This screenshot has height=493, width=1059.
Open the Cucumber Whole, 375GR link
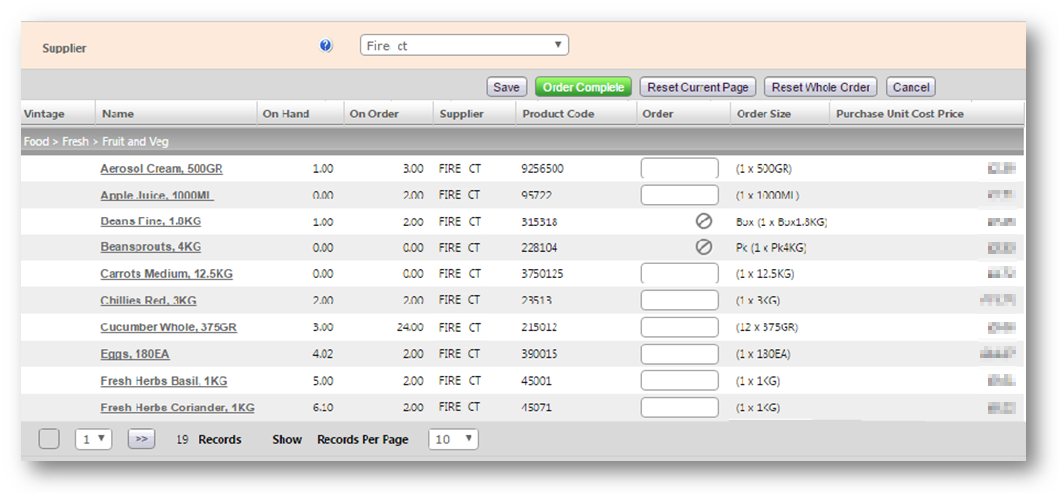(169, 328)
